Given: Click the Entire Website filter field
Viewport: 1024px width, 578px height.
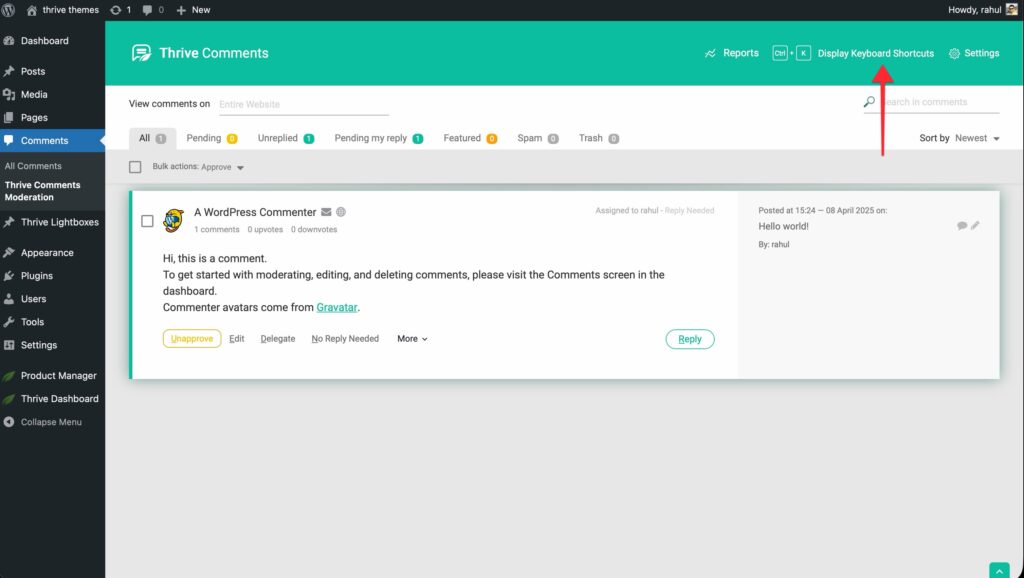Looking at the screenshot, I should [x=303, y=104].
